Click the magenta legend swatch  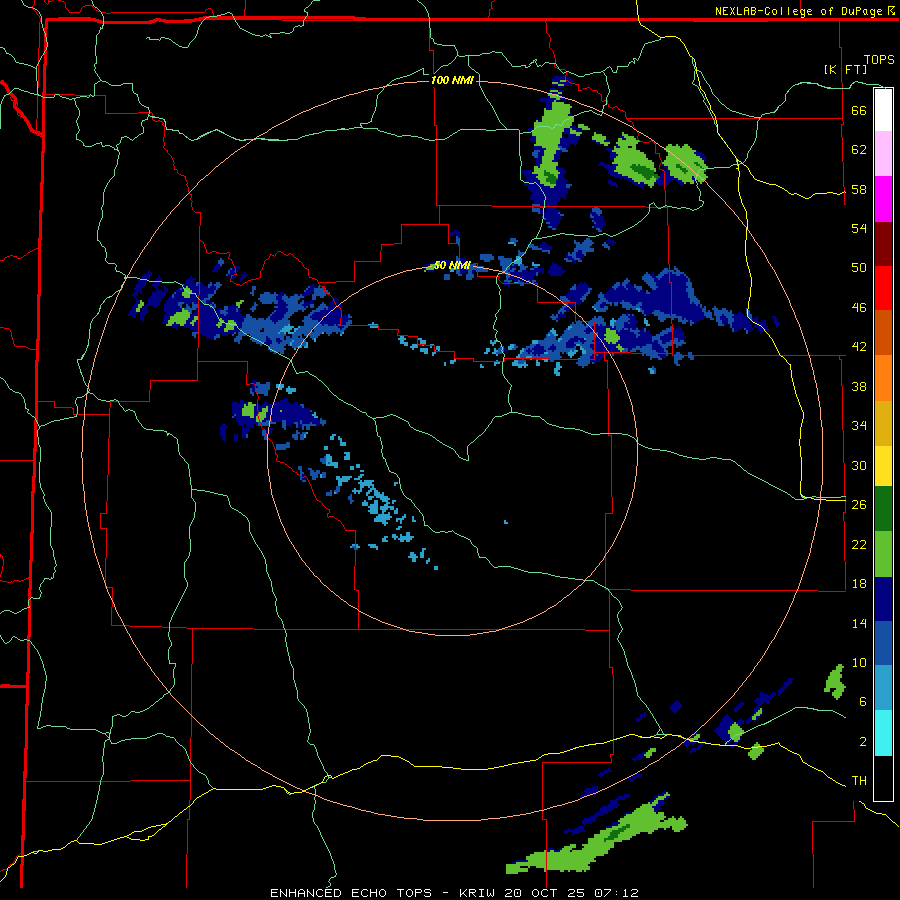point(883,199)
